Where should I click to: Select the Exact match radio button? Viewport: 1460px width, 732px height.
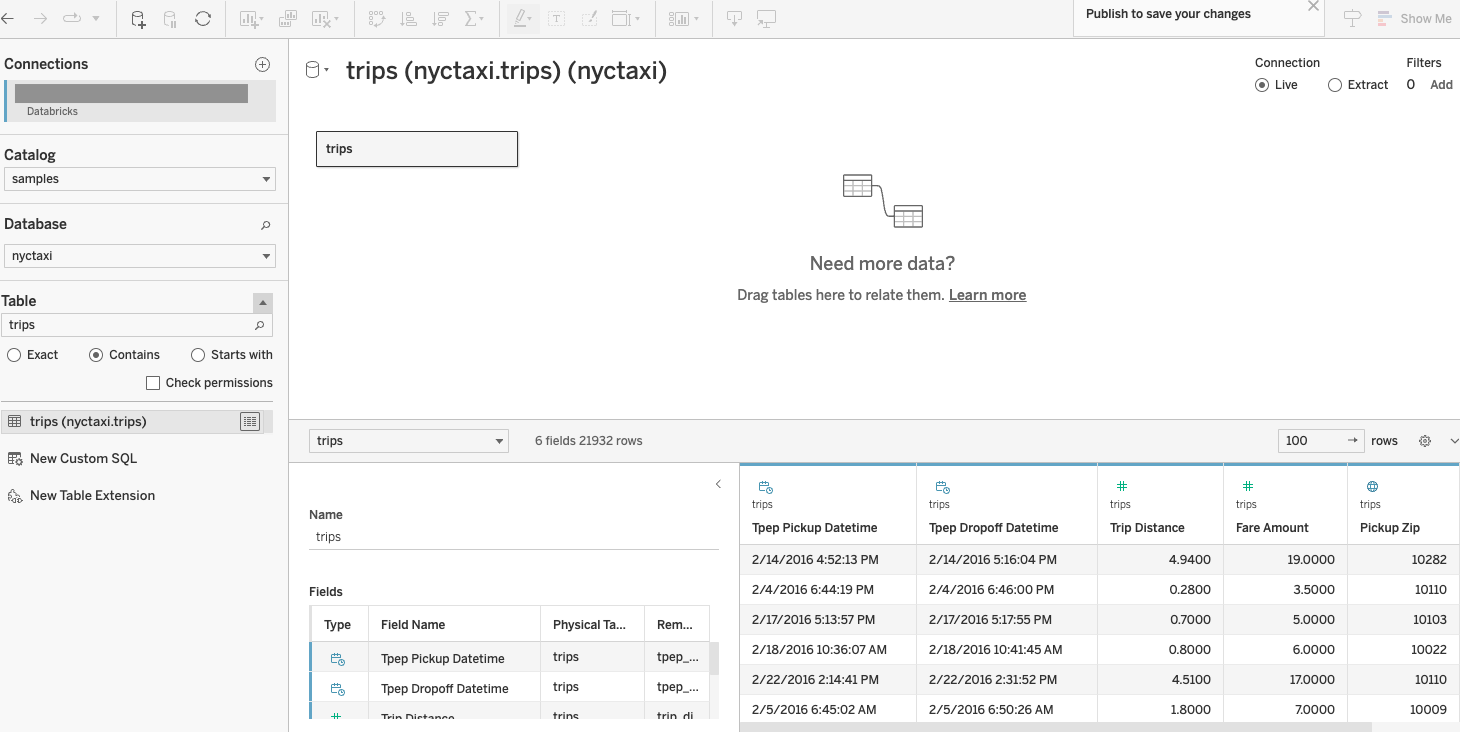pyautogui.click(x=14, y=354)
